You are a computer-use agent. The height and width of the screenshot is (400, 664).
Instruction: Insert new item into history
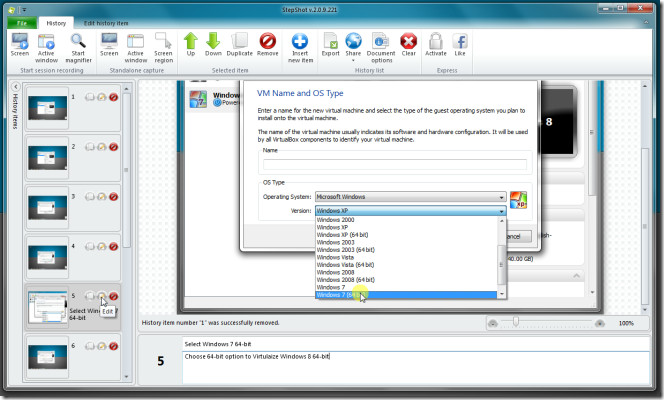coord(300,48)
